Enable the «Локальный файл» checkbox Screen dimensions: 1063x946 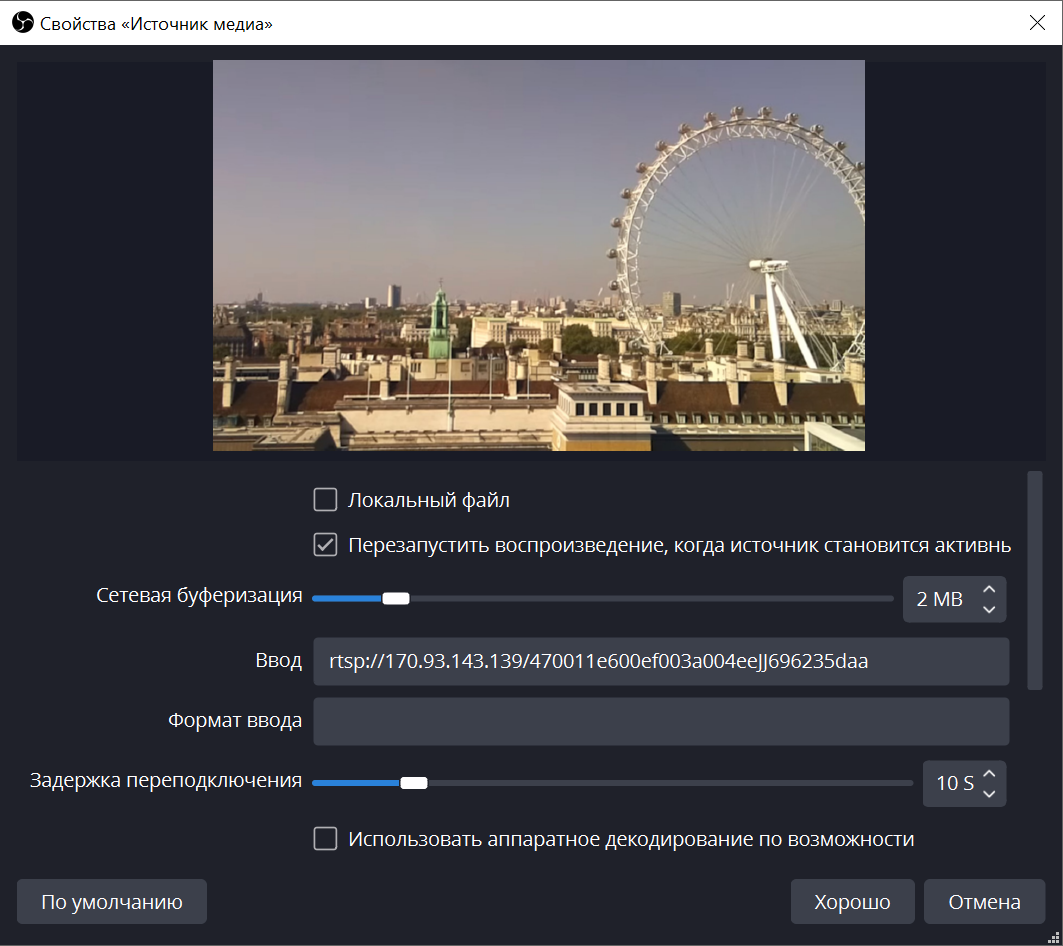[325, 500]
